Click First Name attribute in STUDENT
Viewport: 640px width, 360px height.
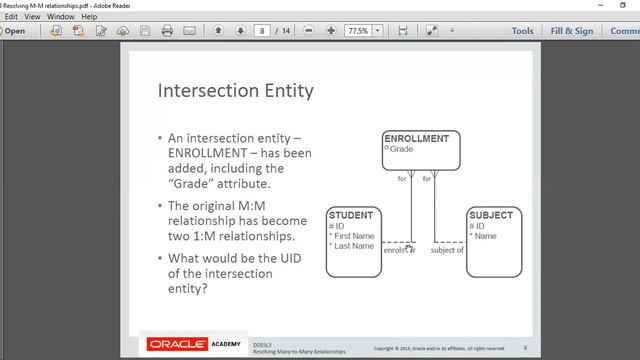(x=354, y=236)
